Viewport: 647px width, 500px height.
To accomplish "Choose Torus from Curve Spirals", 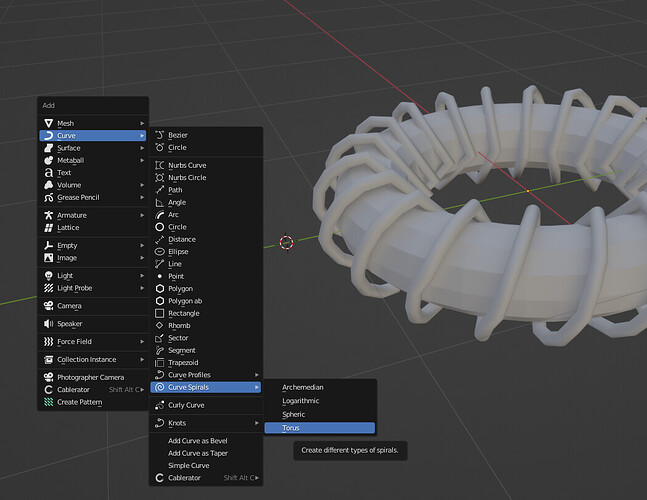I will 320,428.
